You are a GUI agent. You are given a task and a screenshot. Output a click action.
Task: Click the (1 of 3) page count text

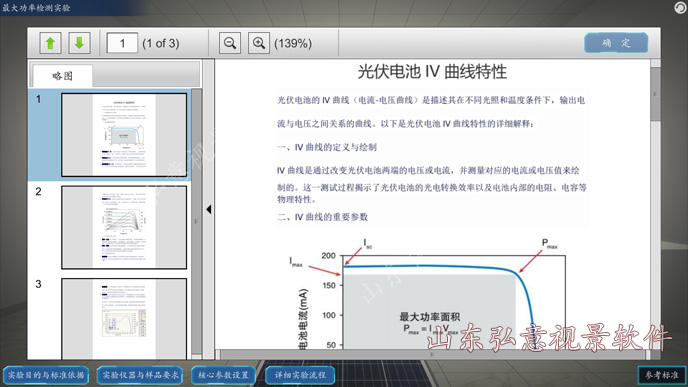(x=161, y=43)
